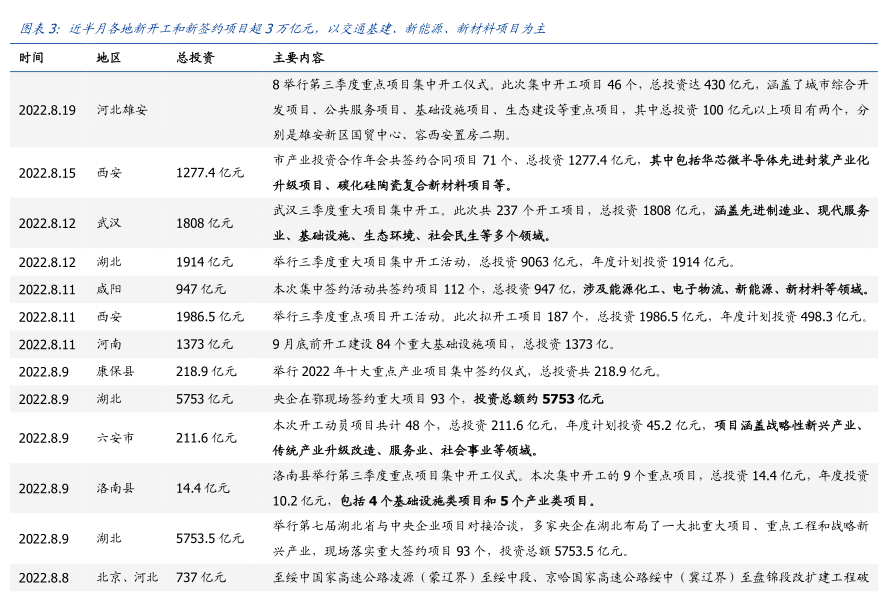896x598 pixels.
Task: Select the date cell 2022.8.19
Action: pyautogui.click(x=47, y=109)
